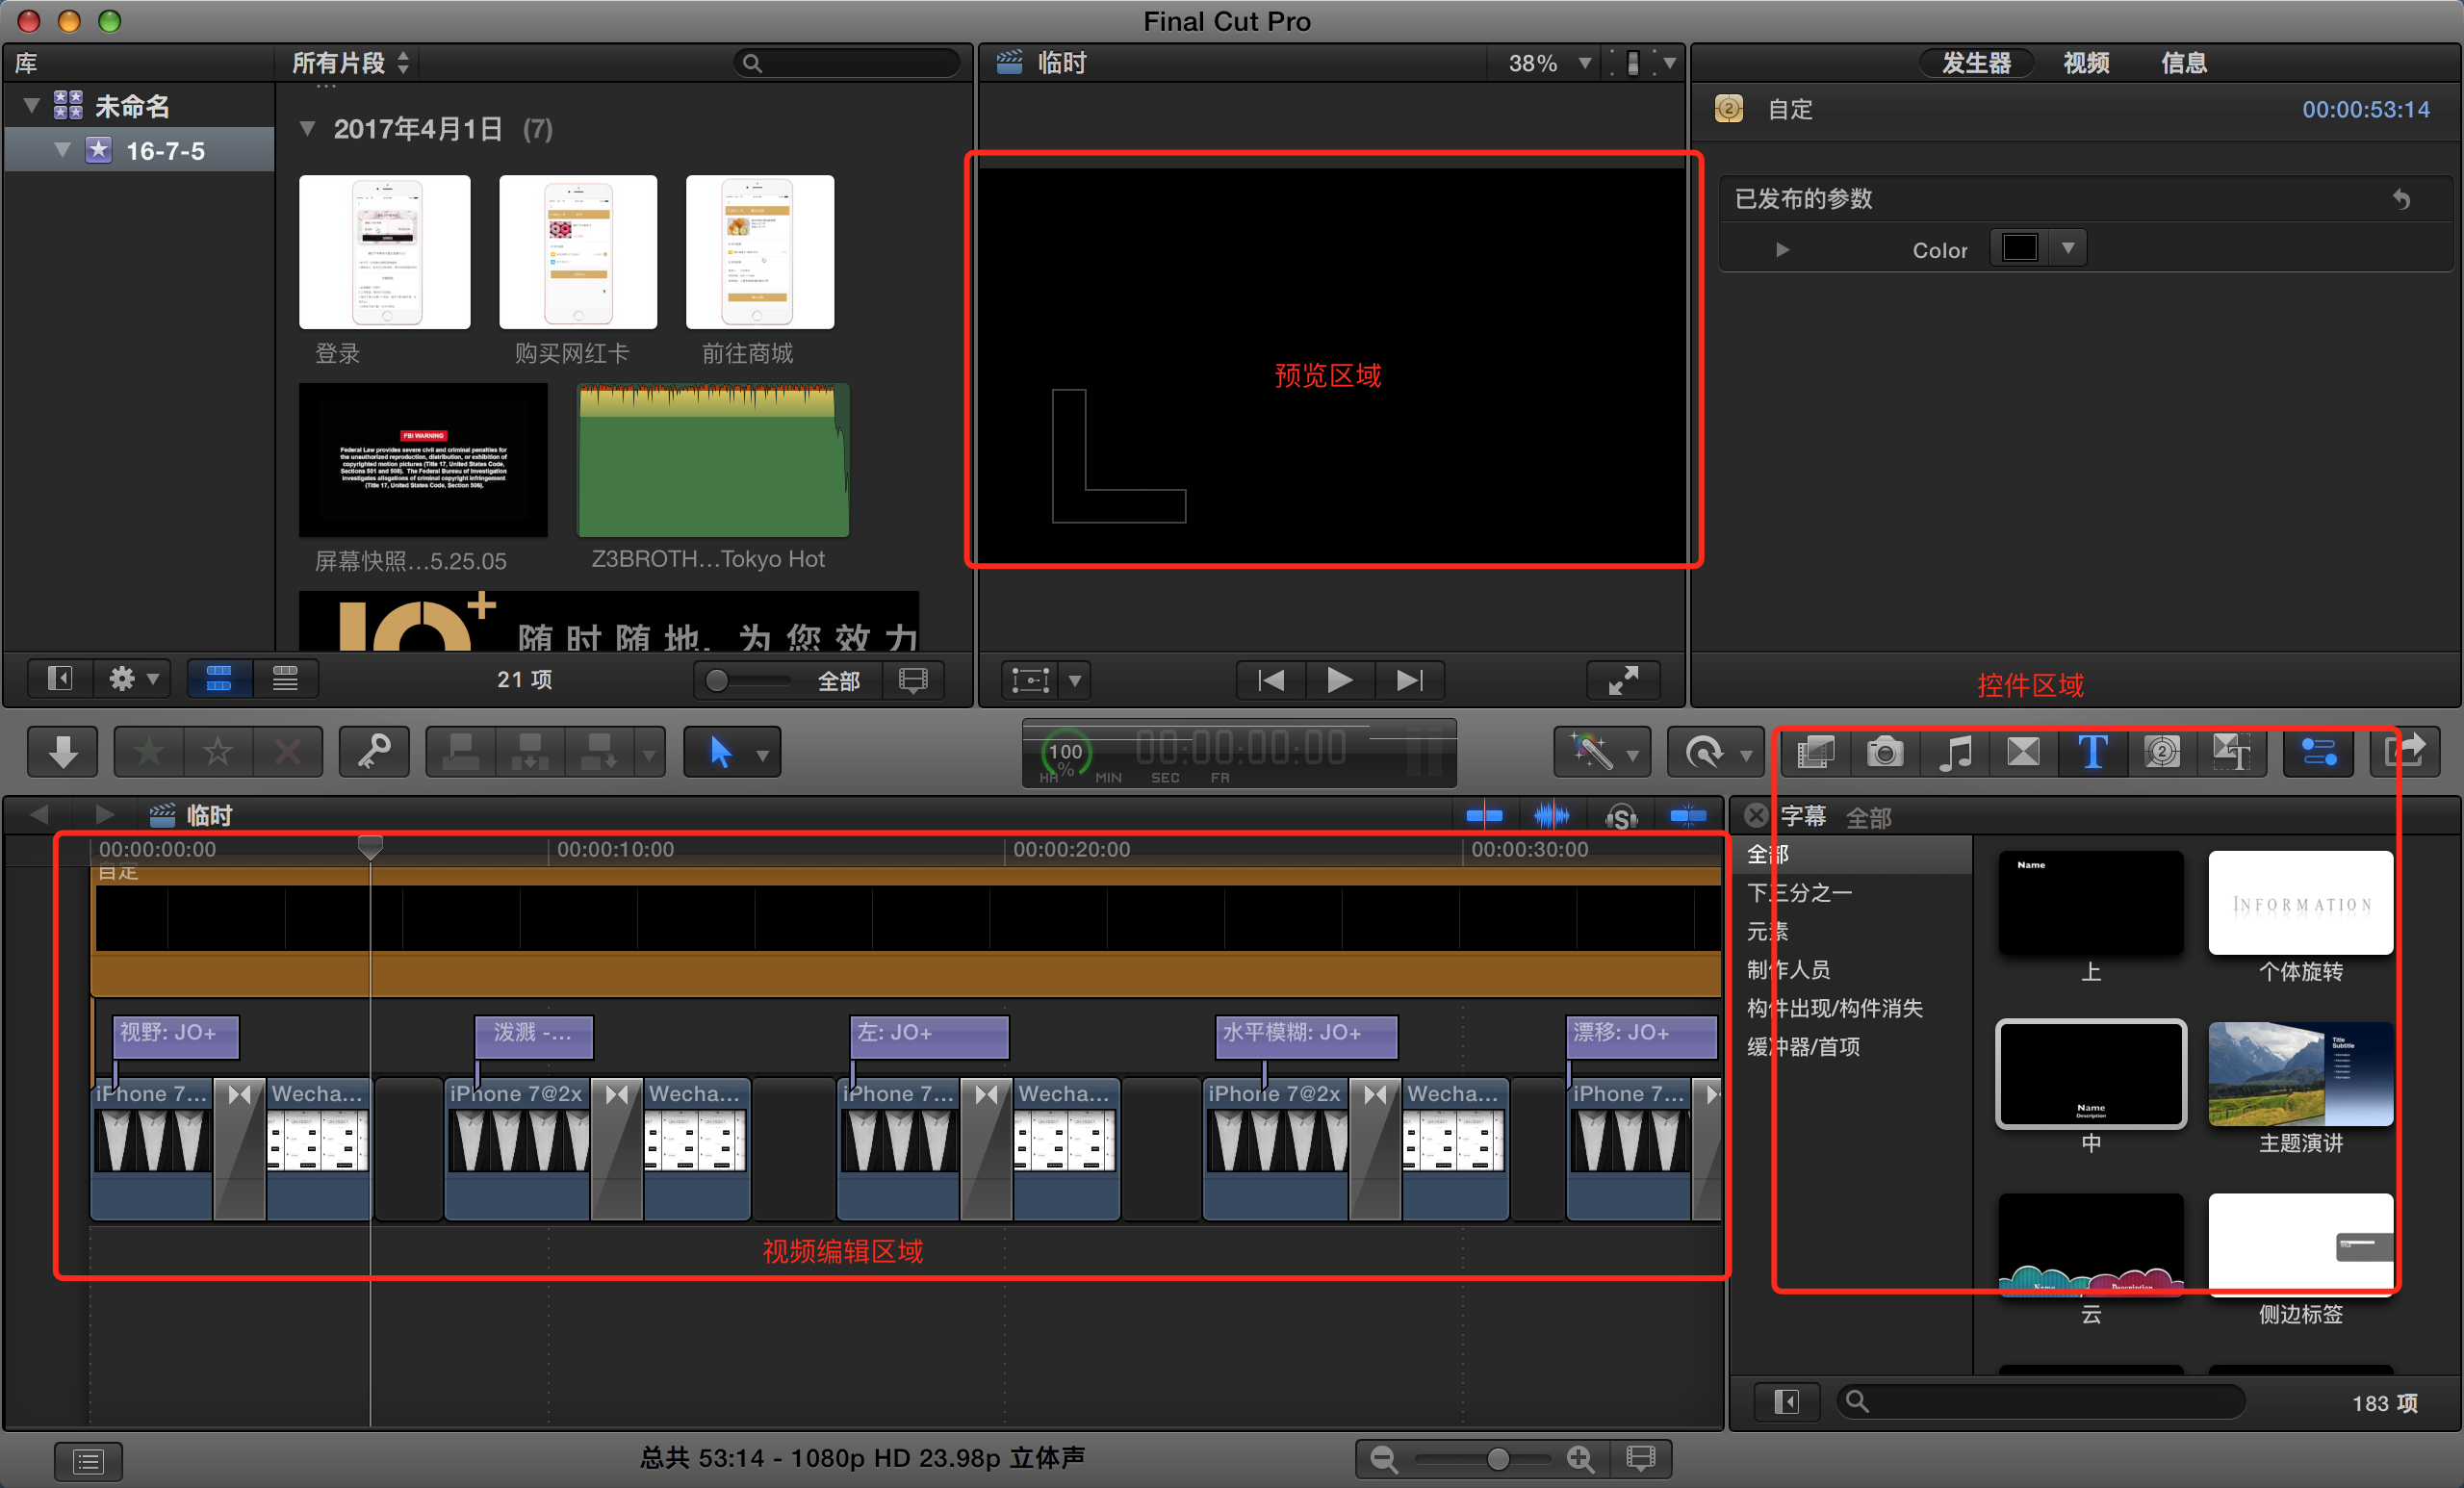Select the arrow Select tool

coord(720,751)
